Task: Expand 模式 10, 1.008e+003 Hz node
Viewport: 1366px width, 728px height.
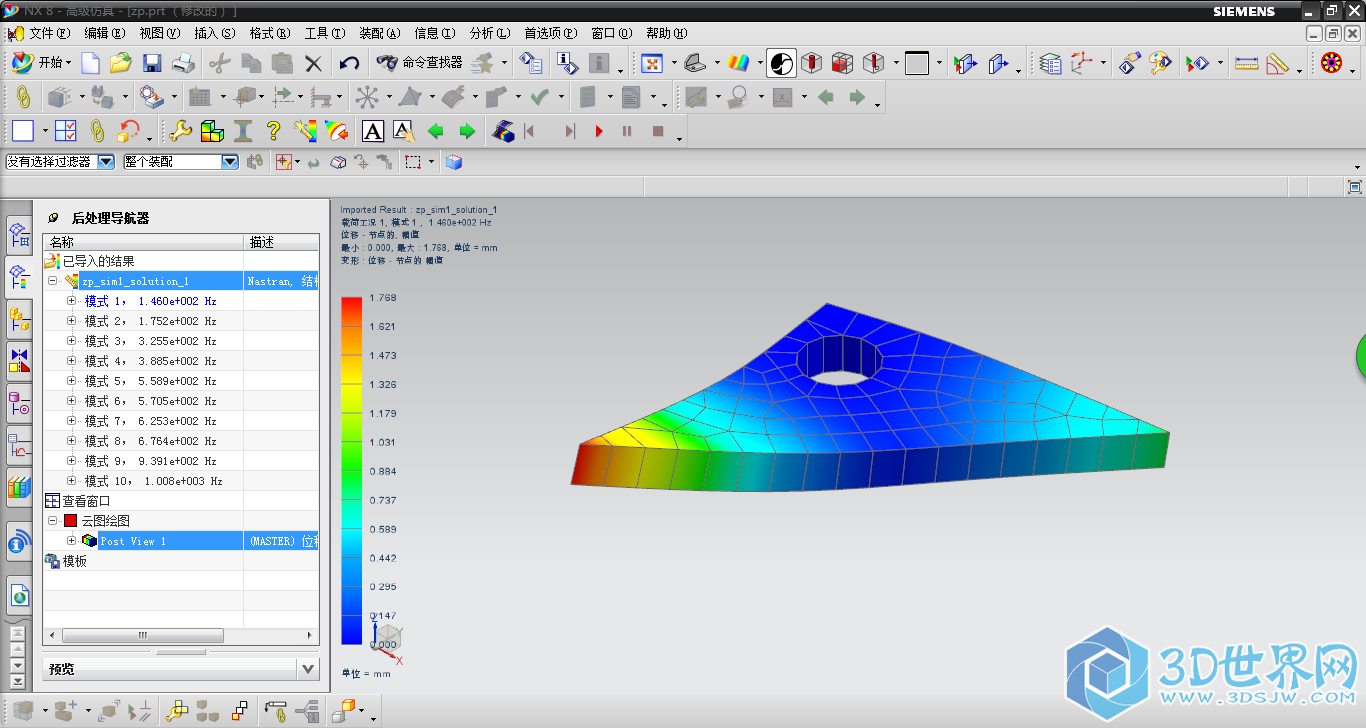Action: 71,481
